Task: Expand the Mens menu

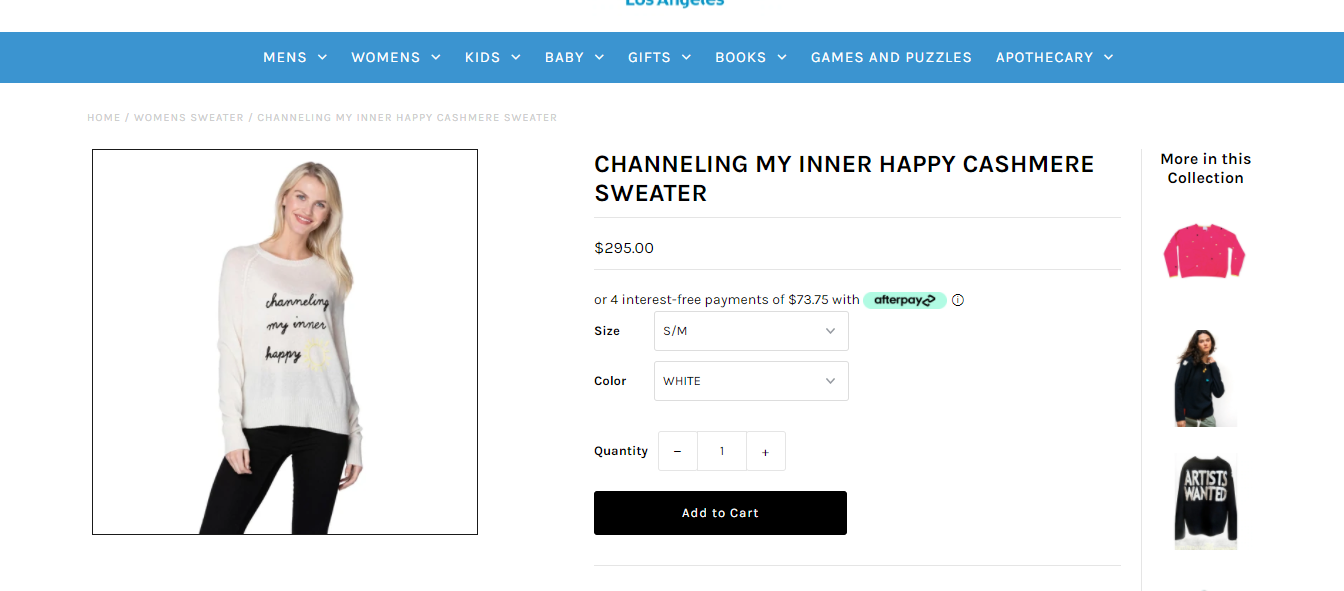Action: click(x=295, y=57)
